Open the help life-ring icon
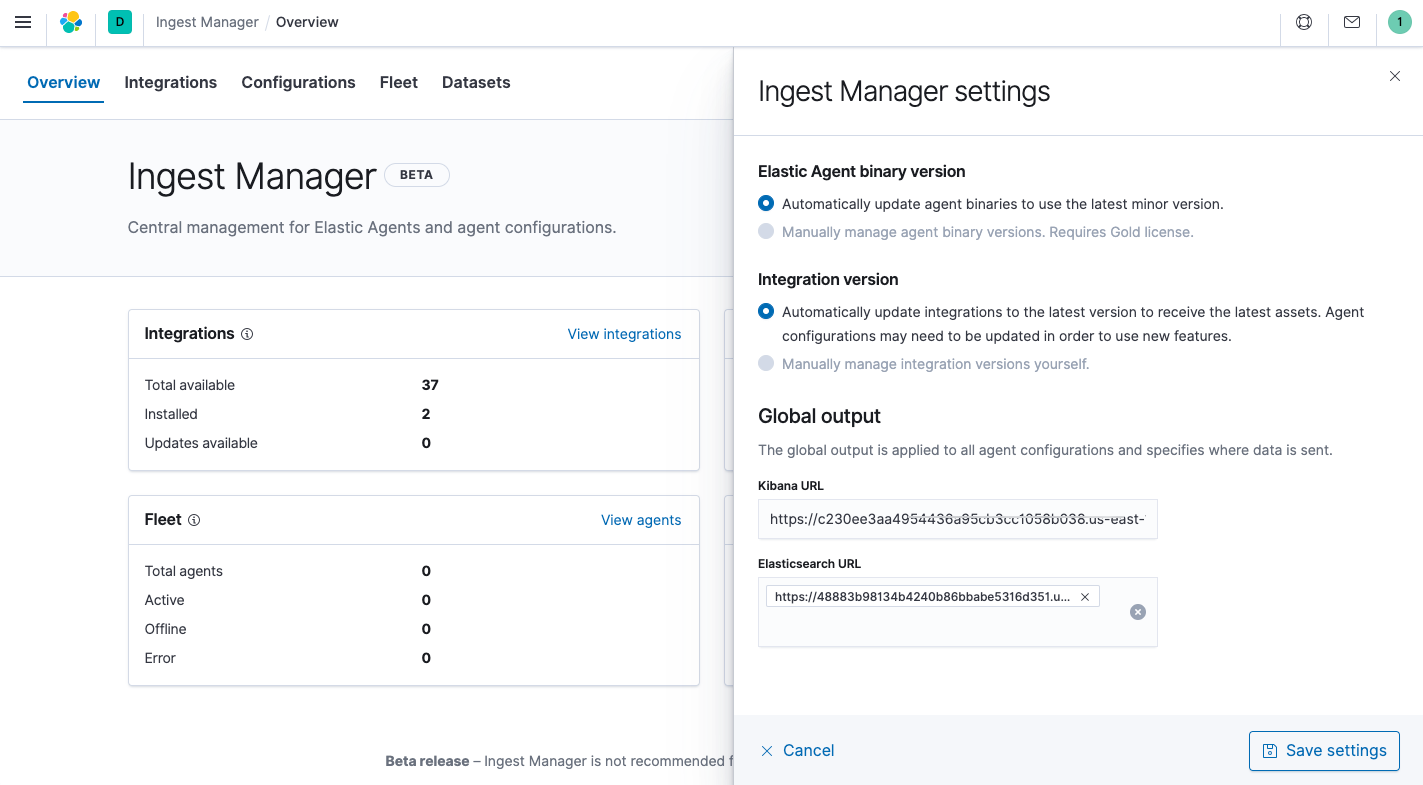This screenshot has height=785, width=1423. (x=1303, y=22)
